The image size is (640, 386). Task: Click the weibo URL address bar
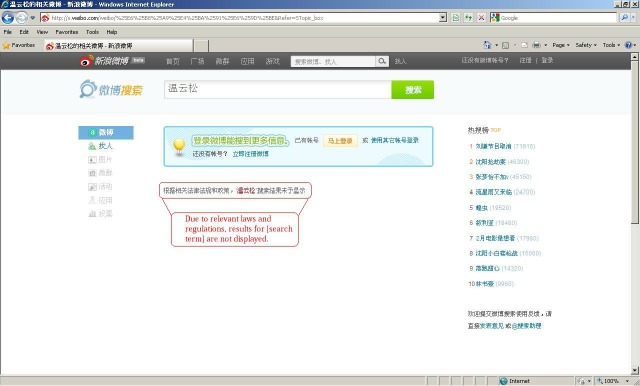240,18
